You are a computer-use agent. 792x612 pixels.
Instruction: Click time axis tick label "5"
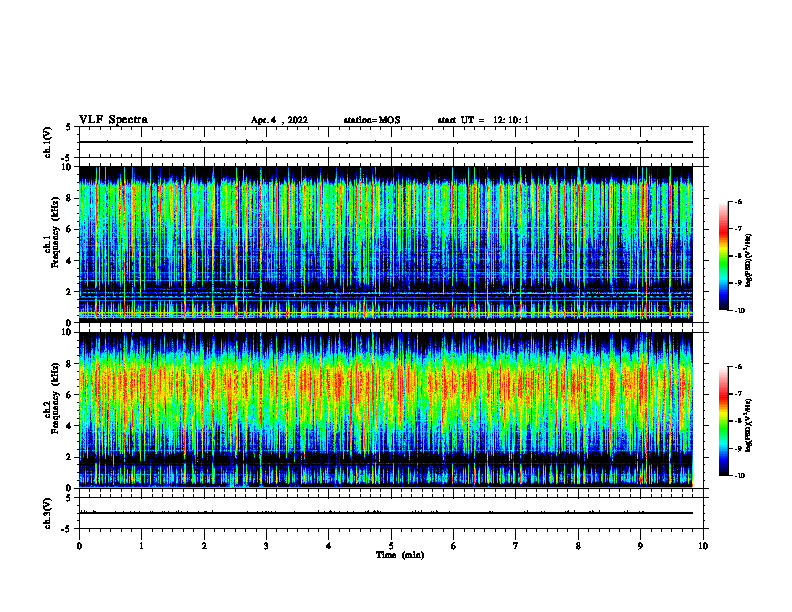pos(391,546)
